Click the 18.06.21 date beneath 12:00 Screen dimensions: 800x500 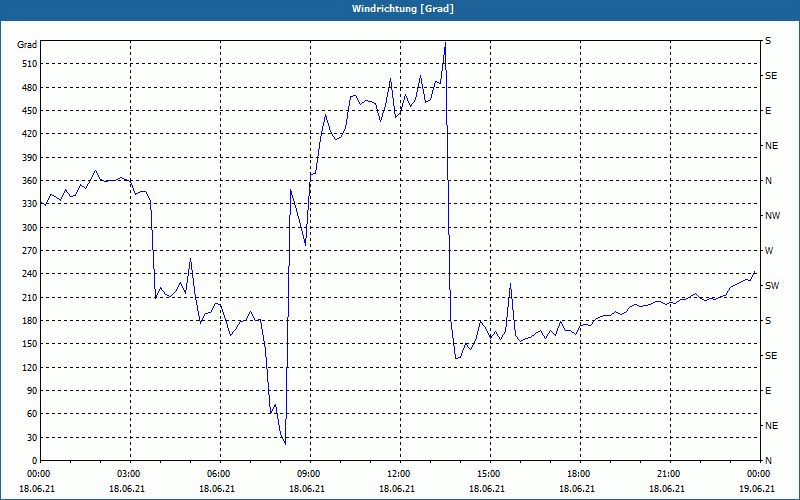[x=397, y=489]
